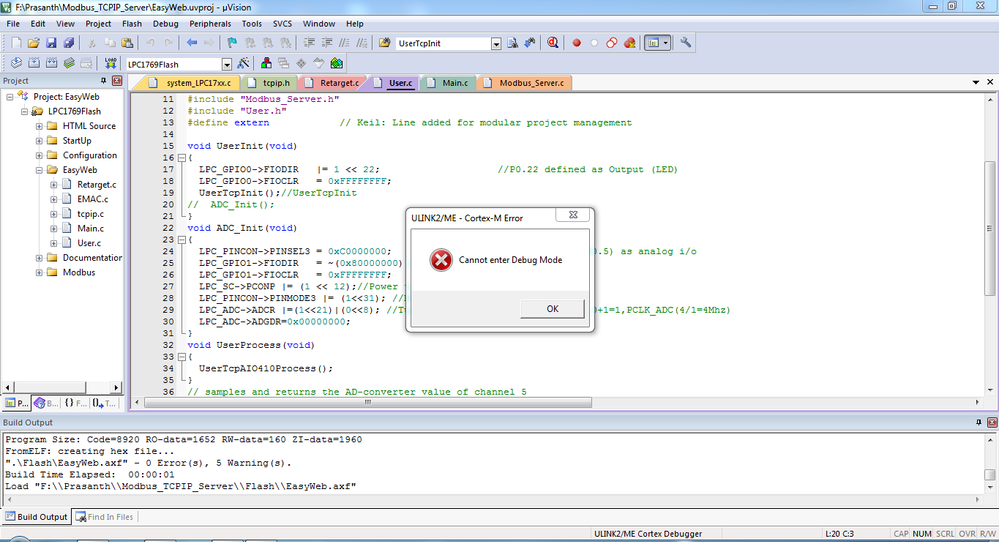Image resolution: width=999 pixels, height=542 pixels.
Task: Open Options for Target wand icon
Action: click(x=243, y=63)
